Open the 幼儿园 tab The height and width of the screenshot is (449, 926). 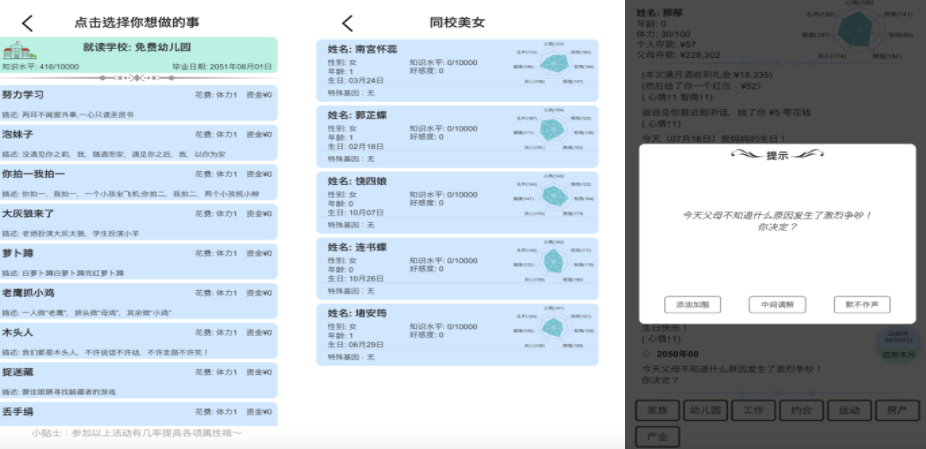point(705,410)
